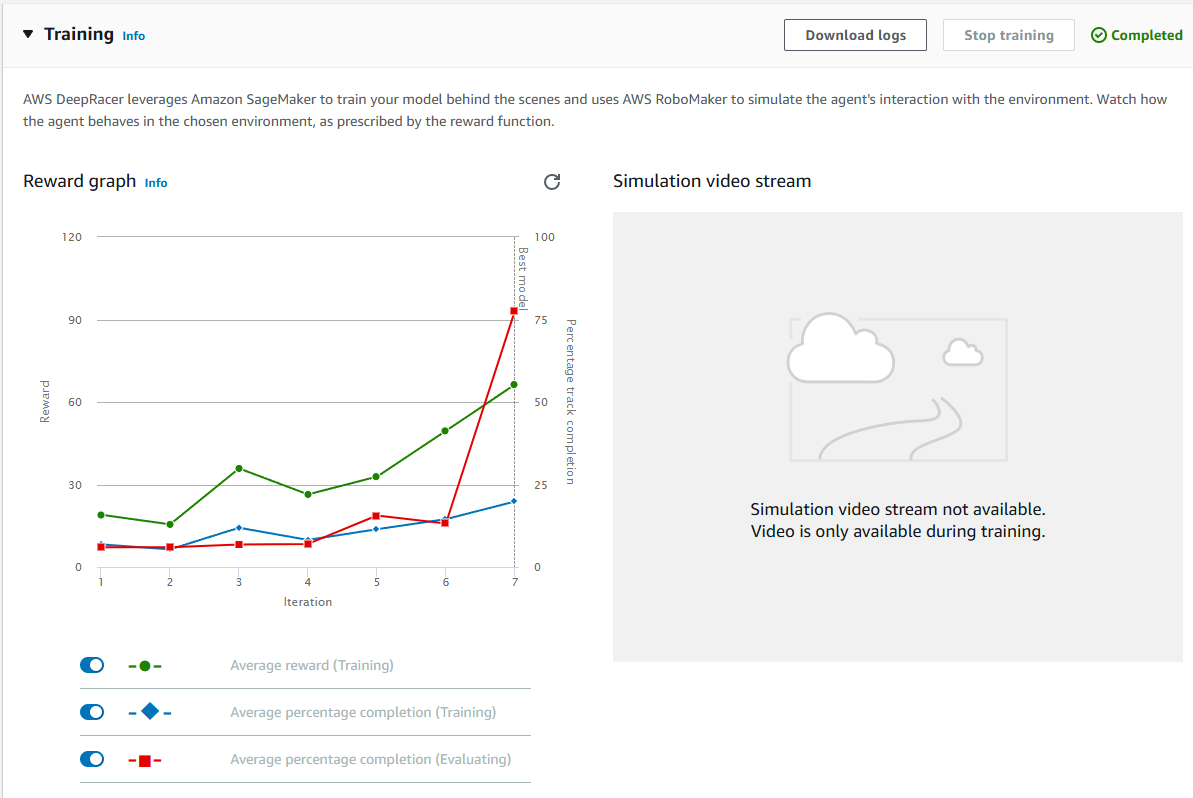The image size is (1193, 798).
Task: Click the Average percentage completion (Evaluating) legend text
Action: tap(371, 759)
